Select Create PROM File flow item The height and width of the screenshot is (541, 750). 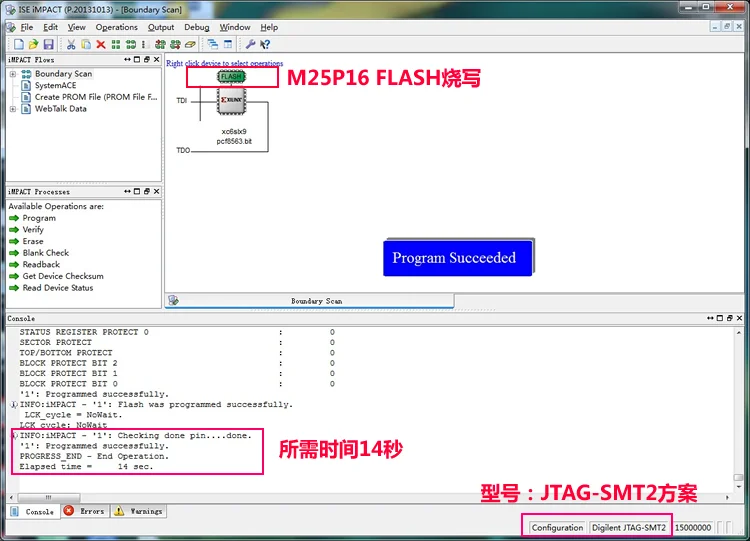pyautogui.click(x=96, y=97)
